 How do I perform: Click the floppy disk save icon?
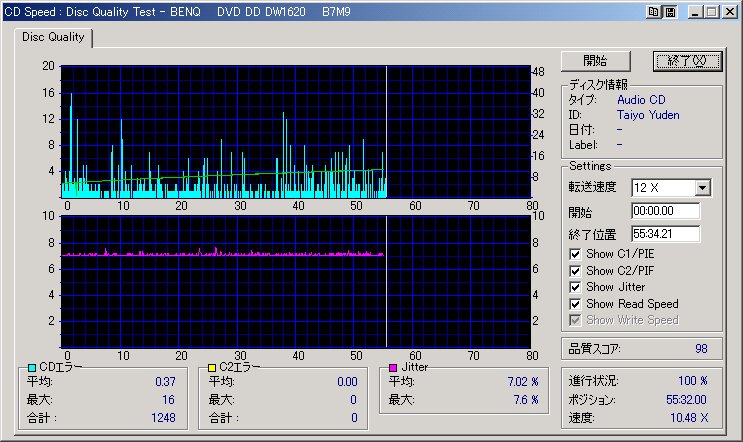tap(670, 12)
